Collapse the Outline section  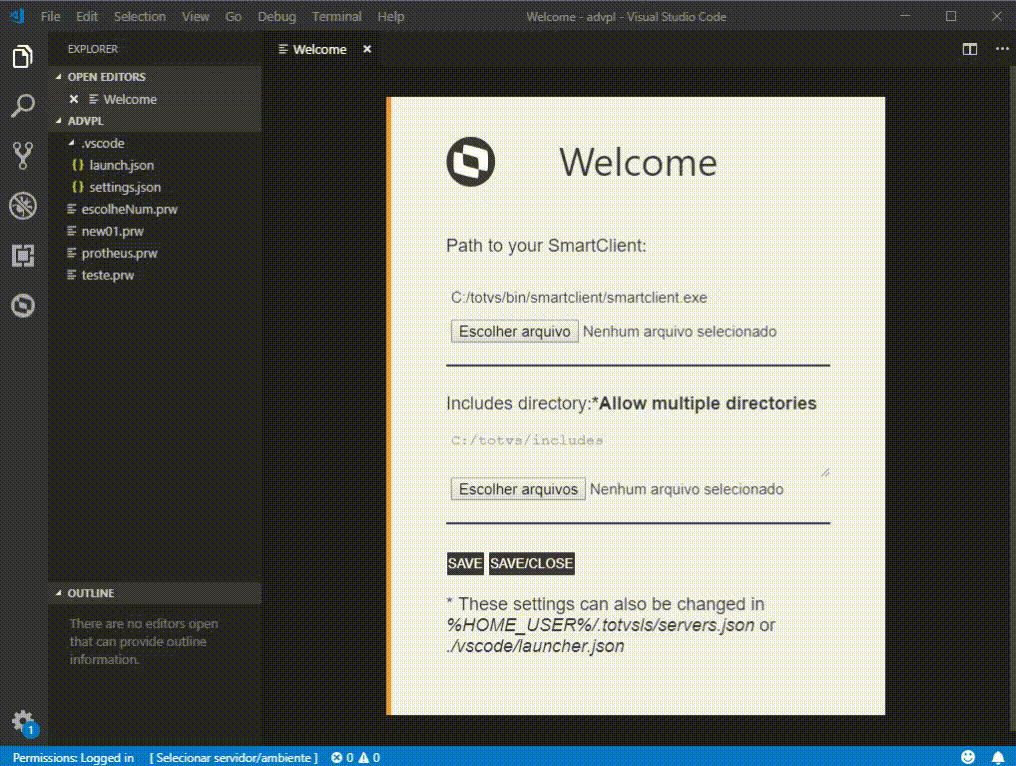click(x=59, y=593)
